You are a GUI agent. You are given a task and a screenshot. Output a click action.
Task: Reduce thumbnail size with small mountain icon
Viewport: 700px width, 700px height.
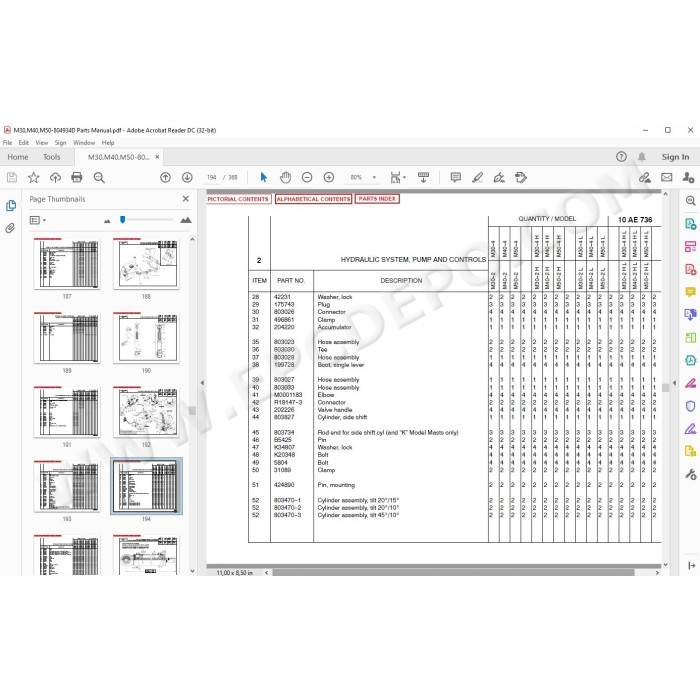point(107,221)
